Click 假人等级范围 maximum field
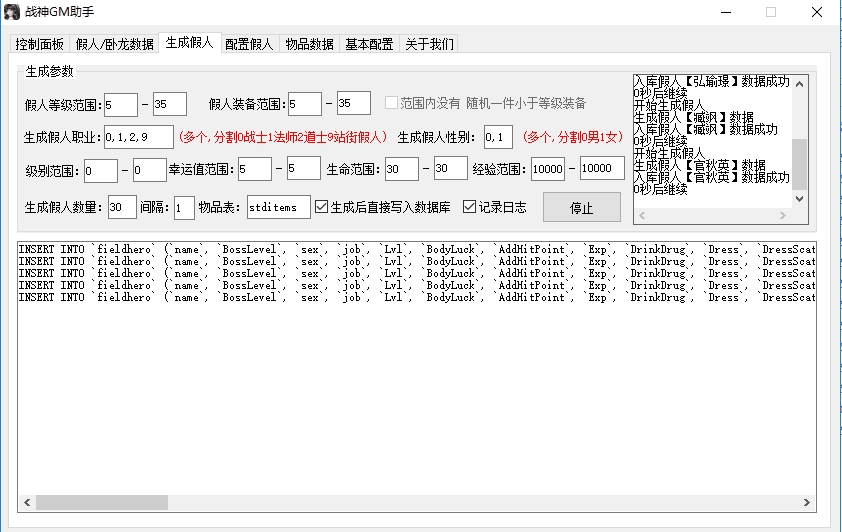This screenshot has width=842, height=532. click(170, 104)
